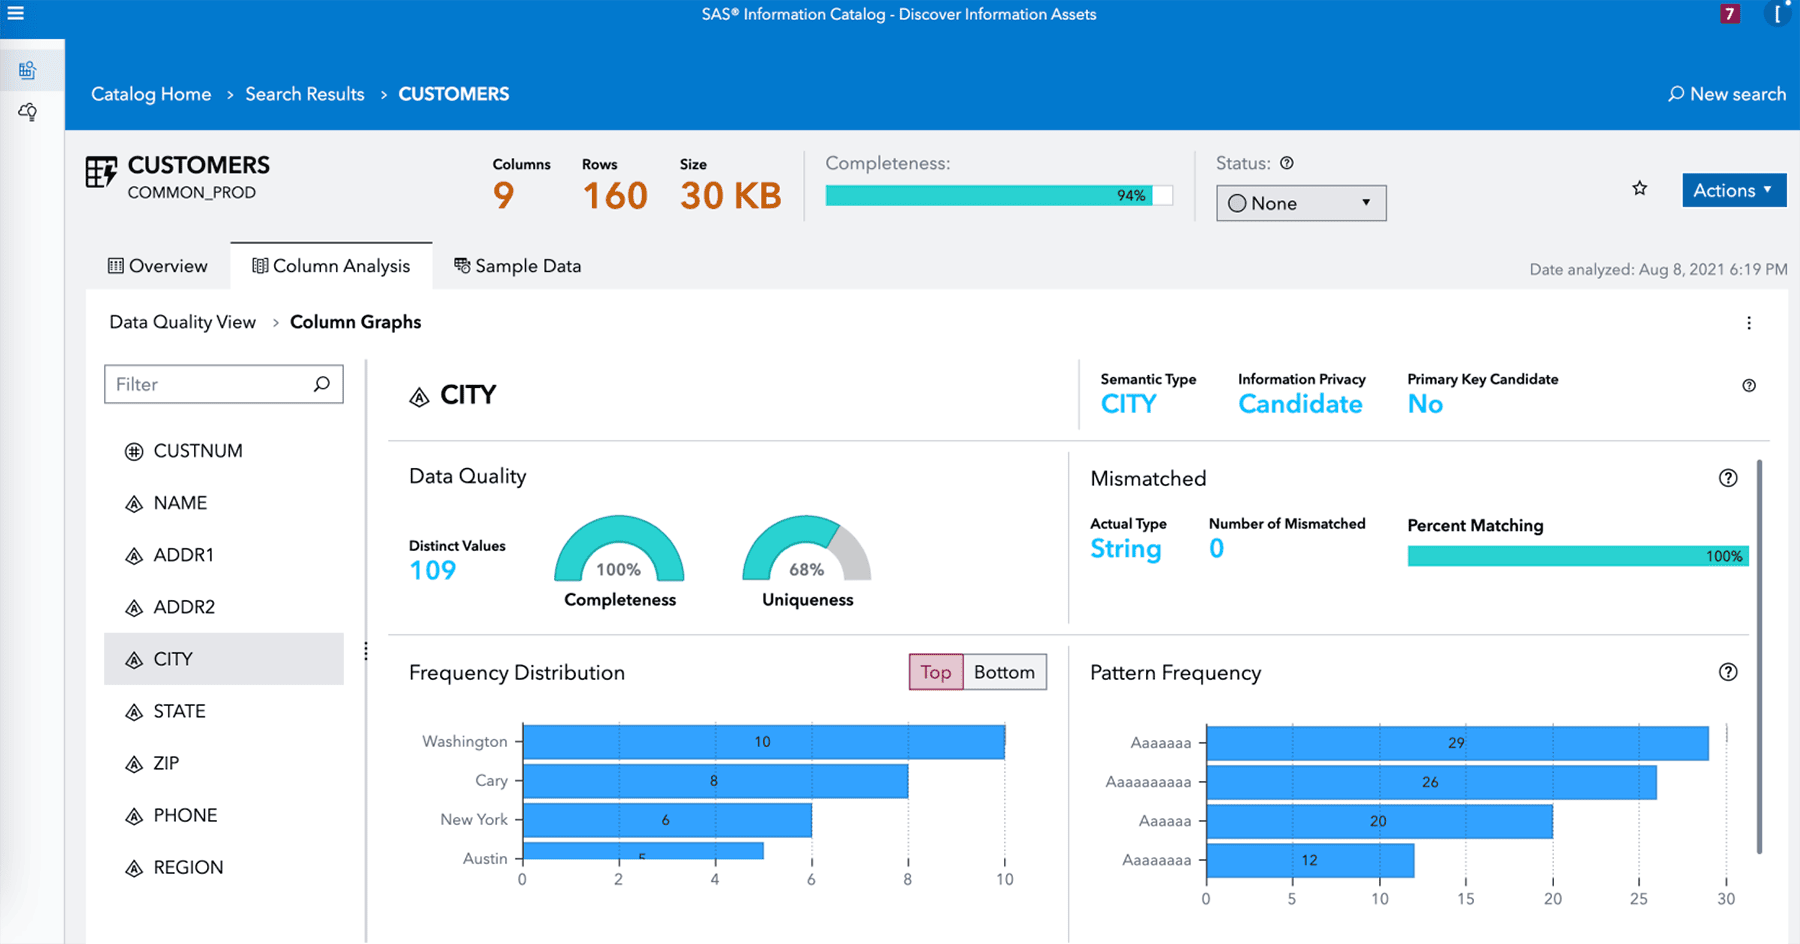1800x944 pixels.
Task: Open the vertical ellipsis menu near Column Graphs
Action: pos(1749,322)
